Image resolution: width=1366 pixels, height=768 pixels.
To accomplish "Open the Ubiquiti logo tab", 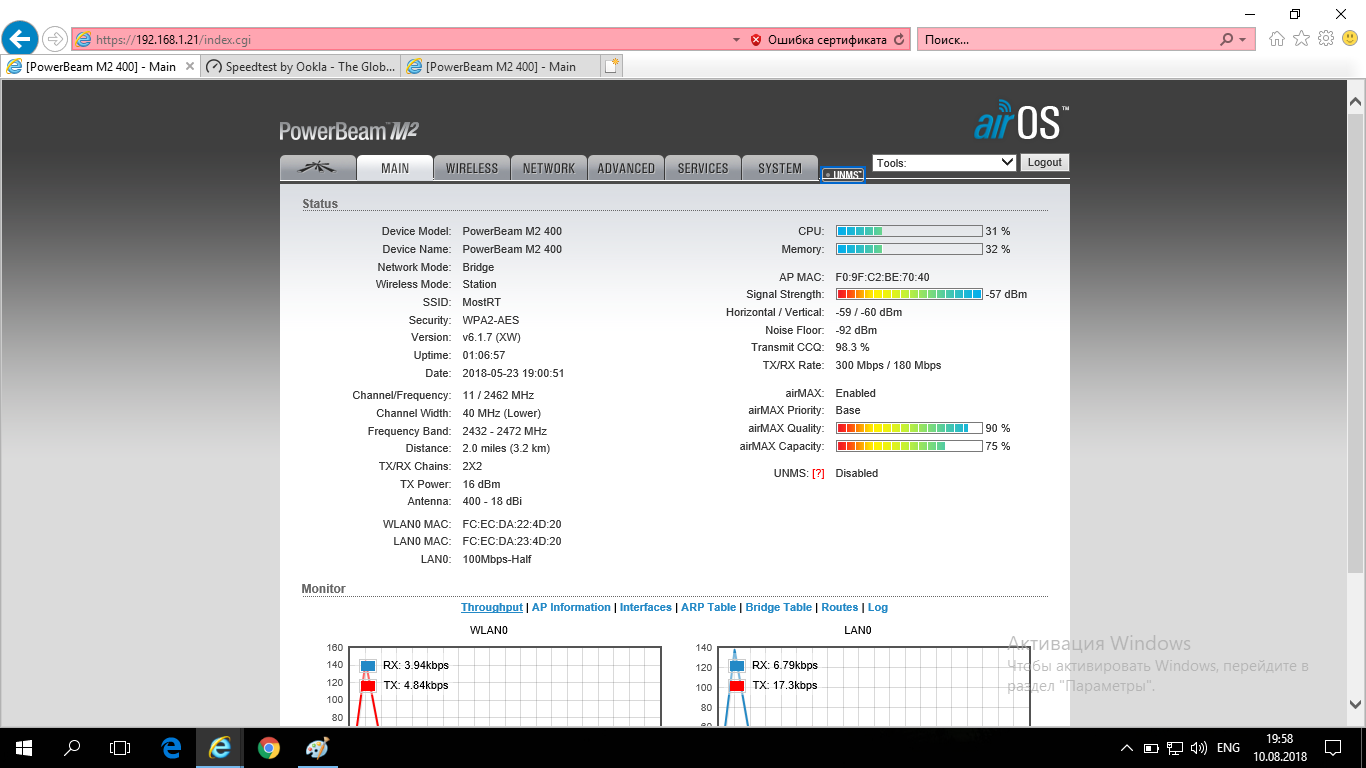I will pyautogui.click(x=318, y=168).
